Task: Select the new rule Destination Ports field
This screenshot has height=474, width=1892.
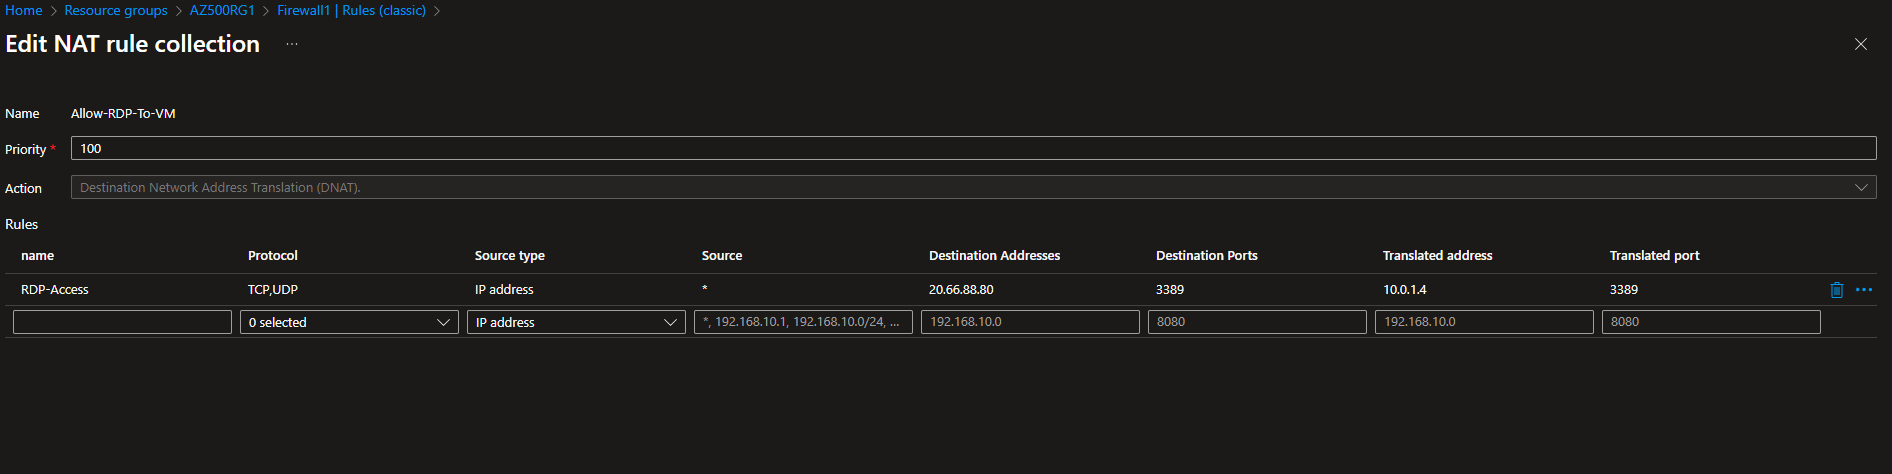Action: [1257, 322]
